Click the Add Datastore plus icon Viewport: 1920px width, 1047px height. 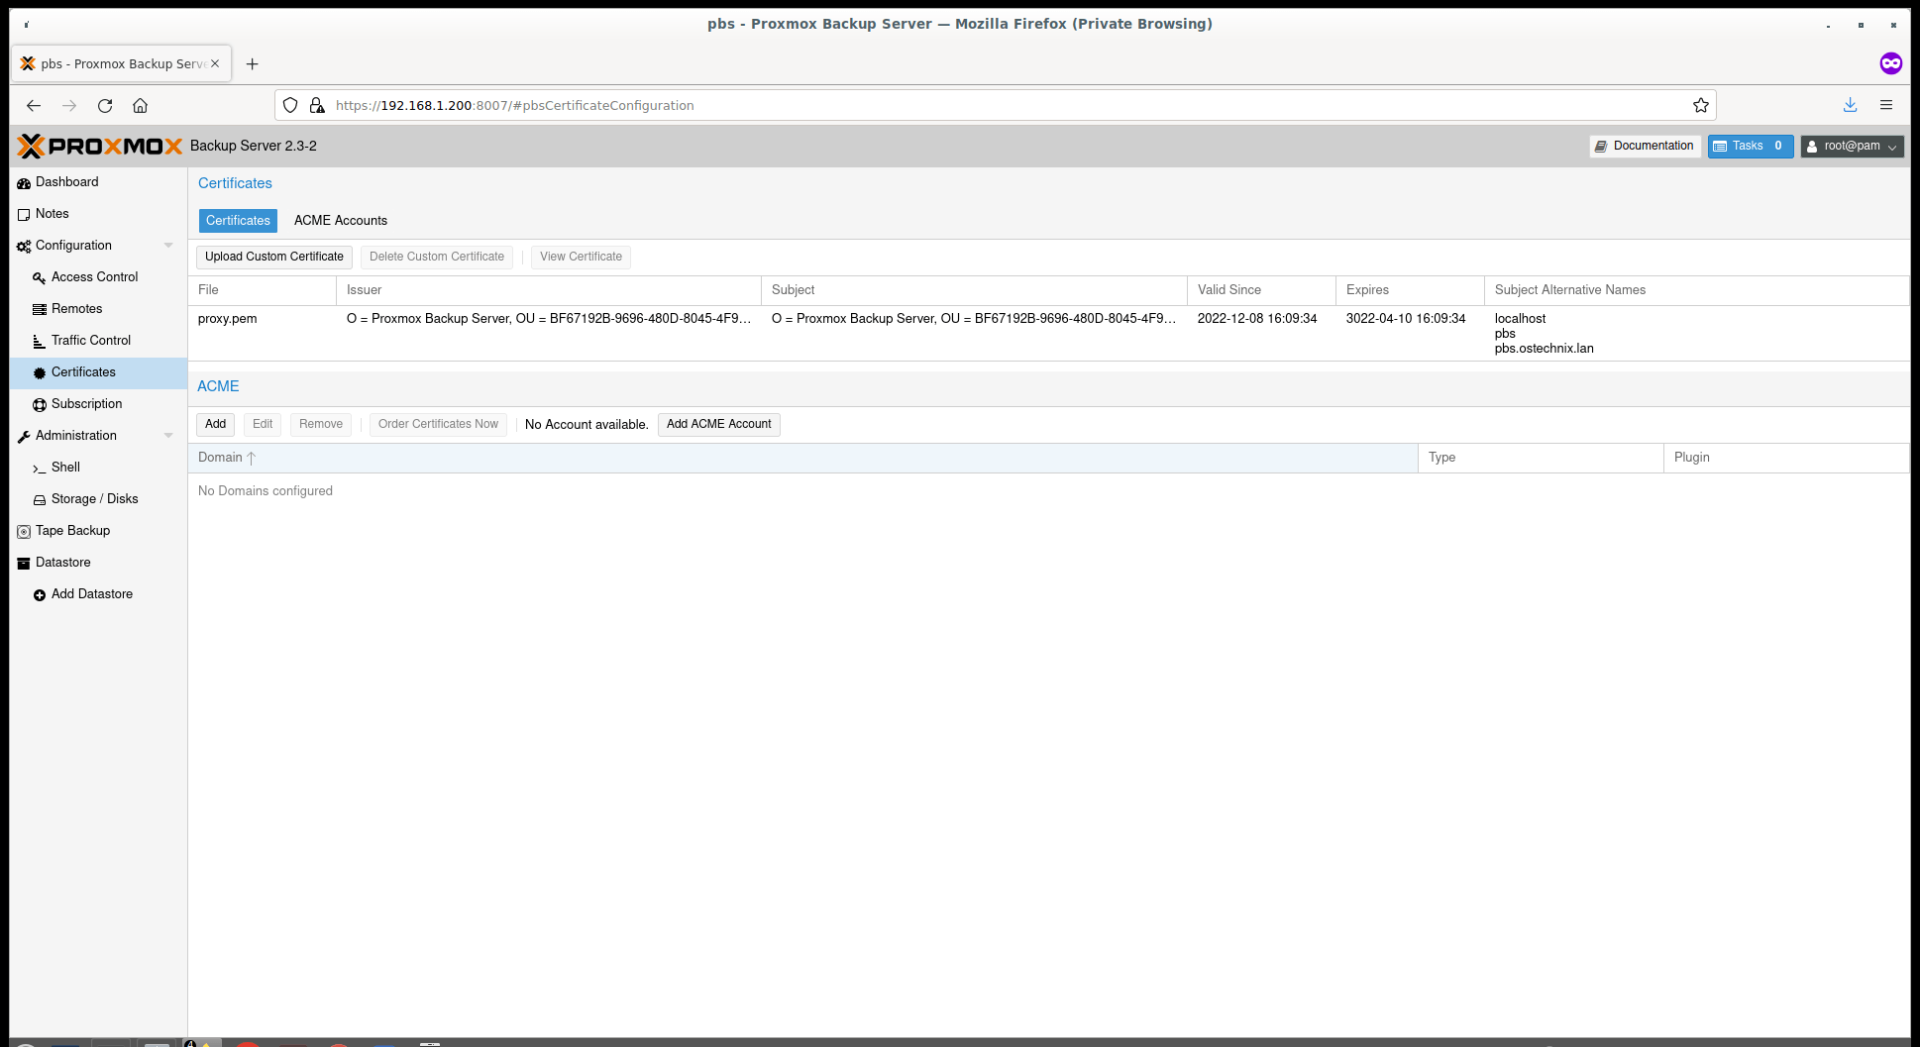pyautogui.click(x=39, y=595)
